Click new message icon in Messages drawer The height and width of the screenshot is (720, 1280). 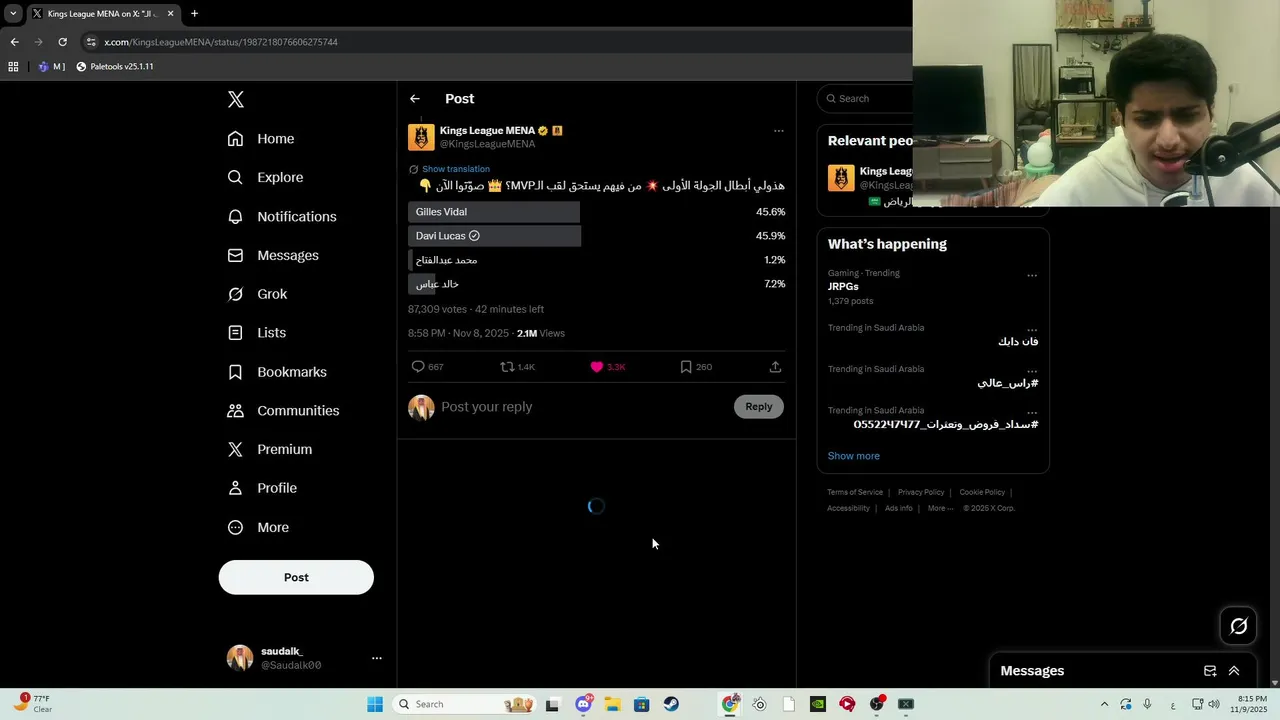(x=1210, y=671)
